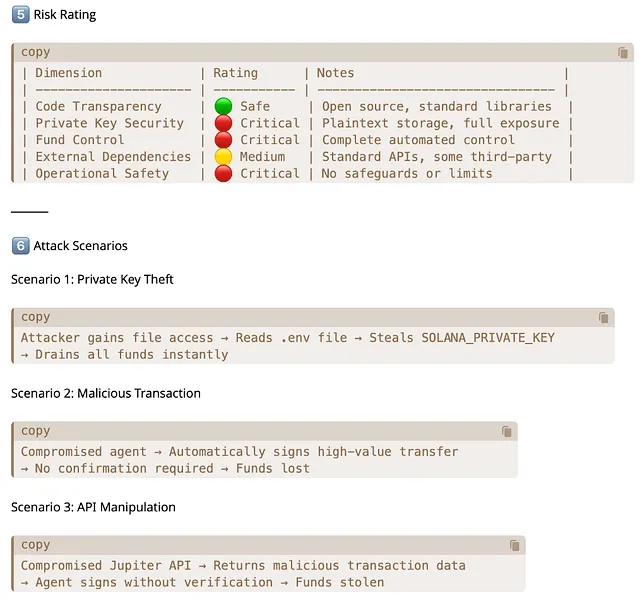Click the number 5 emoji beside Risk Rating

19,15
